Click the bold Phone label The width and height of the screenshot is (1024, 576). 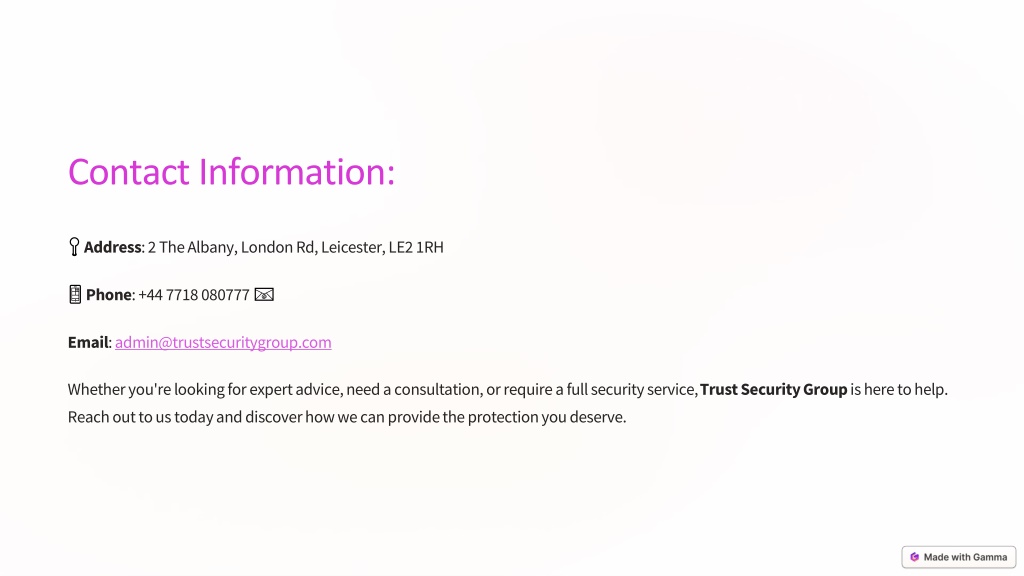pos(108,295)
